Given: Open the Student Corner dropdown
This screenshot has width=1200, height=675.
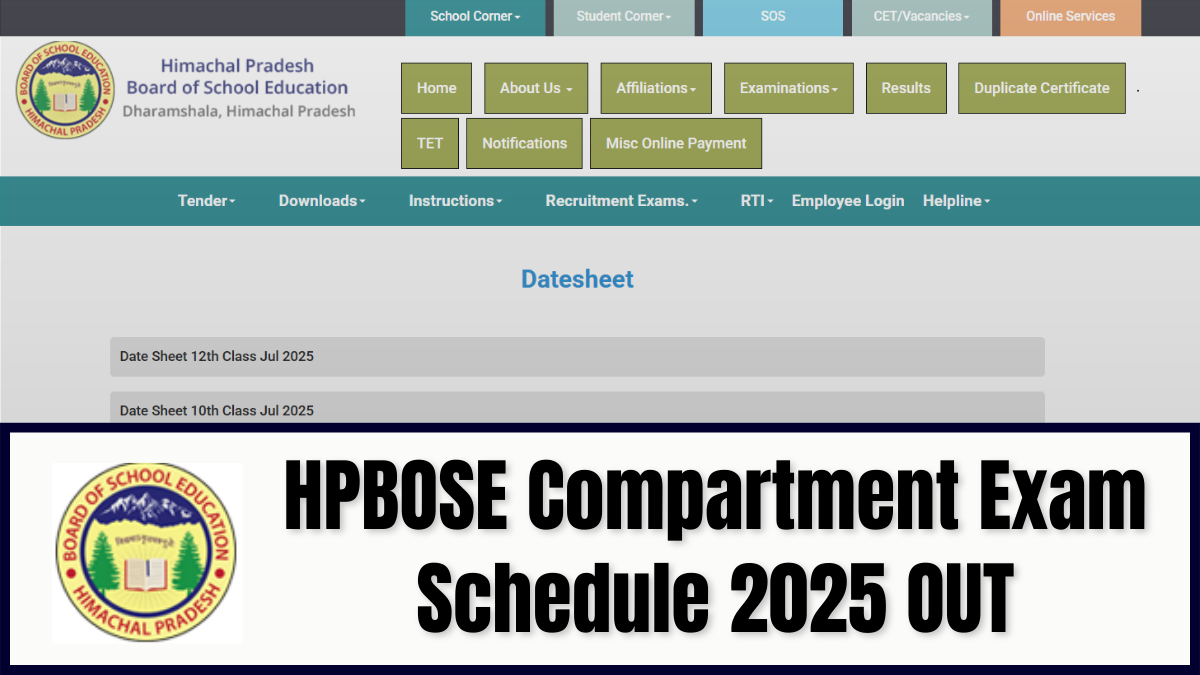Looking at the screenshot, I should point(623,17).
